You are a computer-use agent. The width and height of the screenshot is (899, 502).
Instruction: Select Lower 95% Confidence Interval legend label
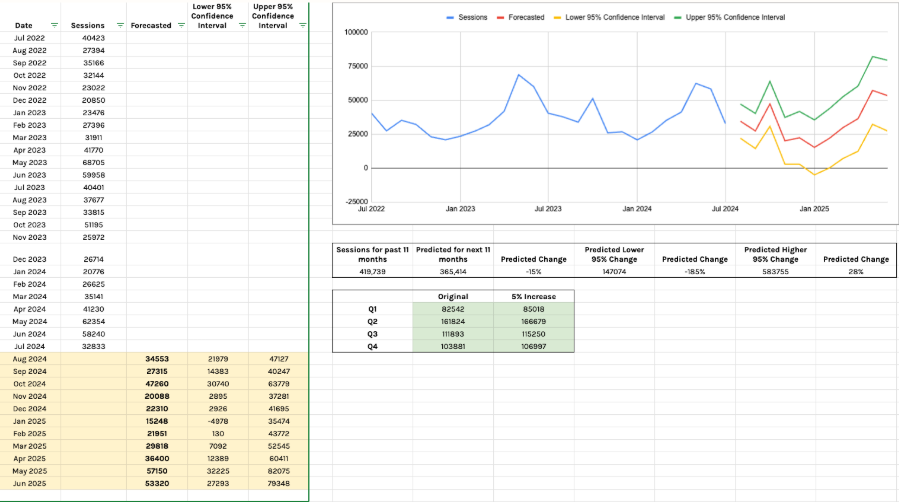[615, 18]
